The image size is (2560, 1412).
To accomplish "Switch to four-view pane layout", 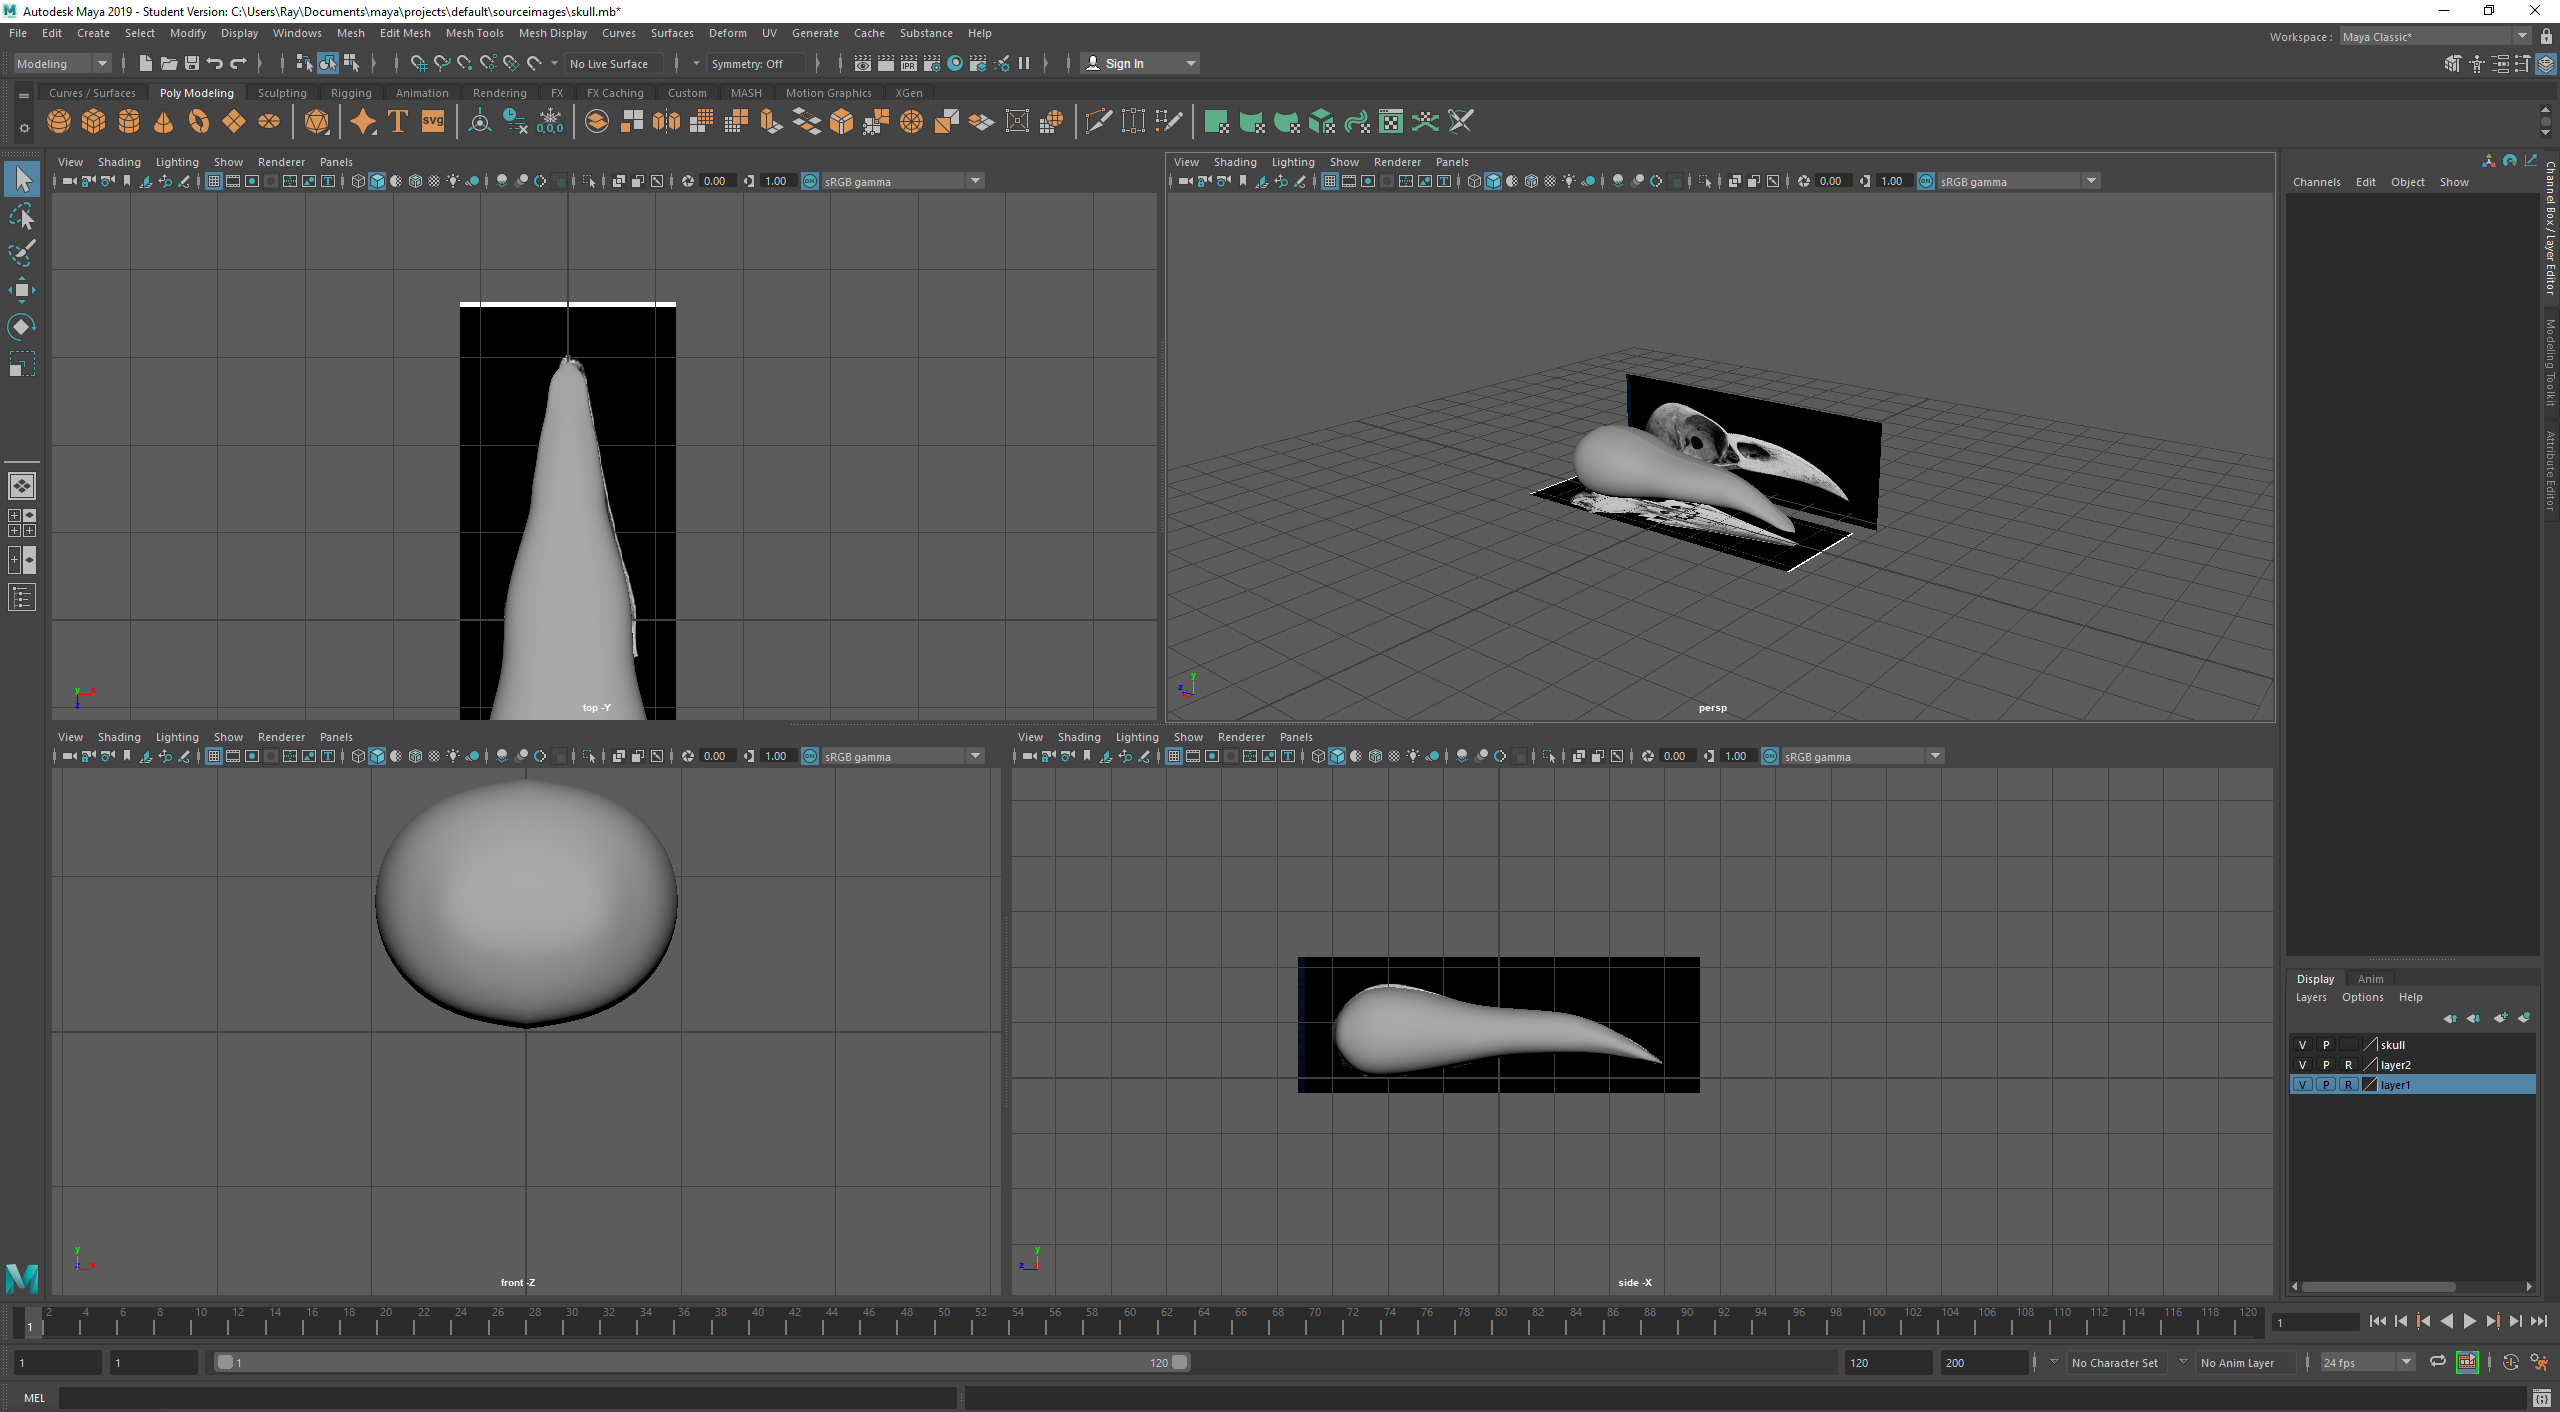I will pos(22,523).
